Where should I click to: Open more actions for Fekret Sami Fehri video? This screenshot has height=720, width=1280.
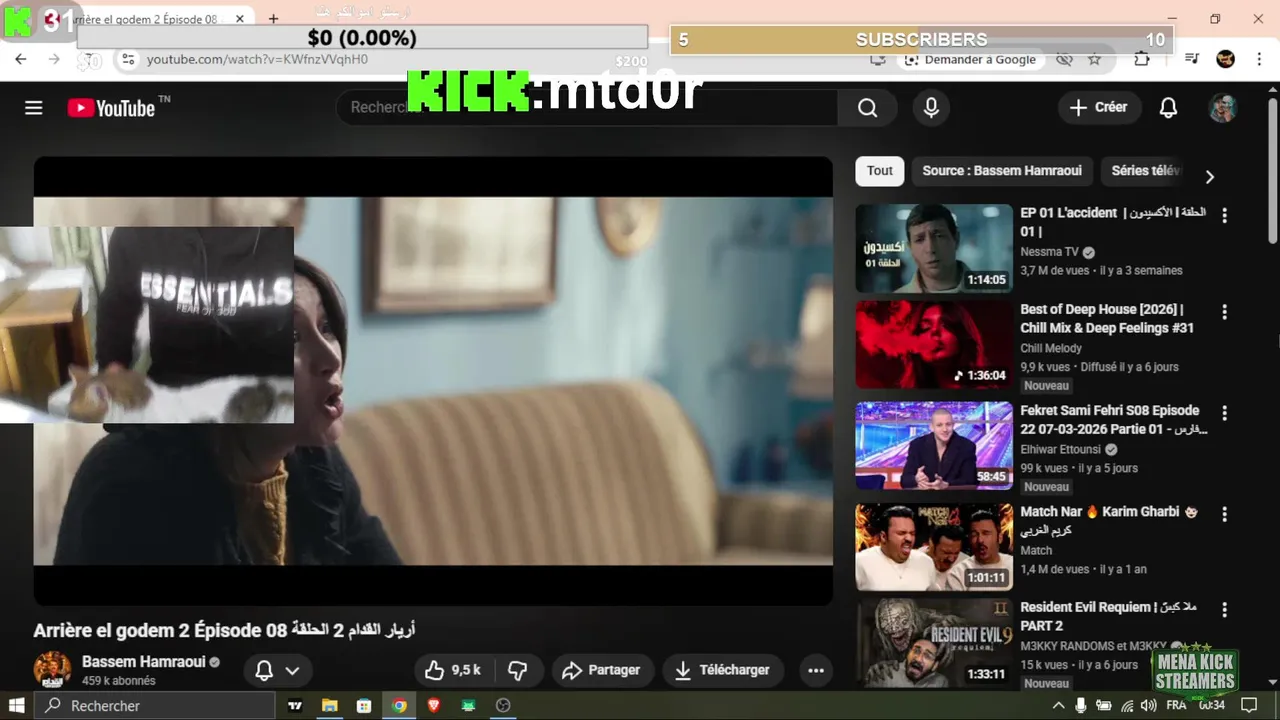pos(1224,413)
